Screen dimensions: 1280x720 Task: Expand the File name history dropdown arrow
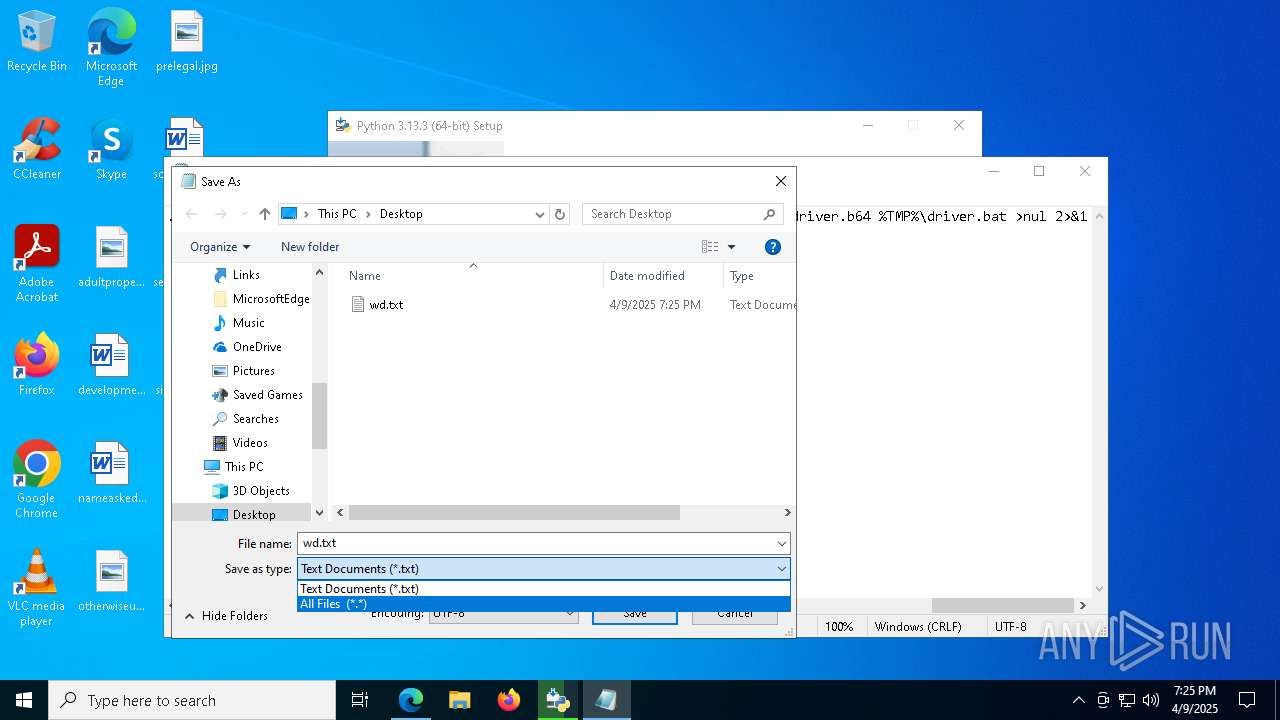click(781, 543)
